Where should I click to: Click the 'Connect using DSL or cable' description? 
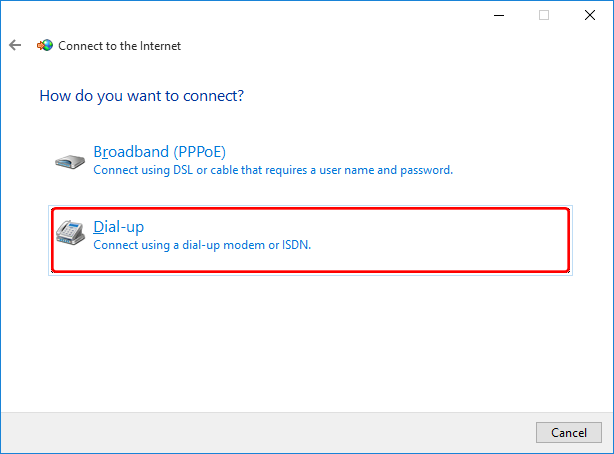tap(273, 170)
